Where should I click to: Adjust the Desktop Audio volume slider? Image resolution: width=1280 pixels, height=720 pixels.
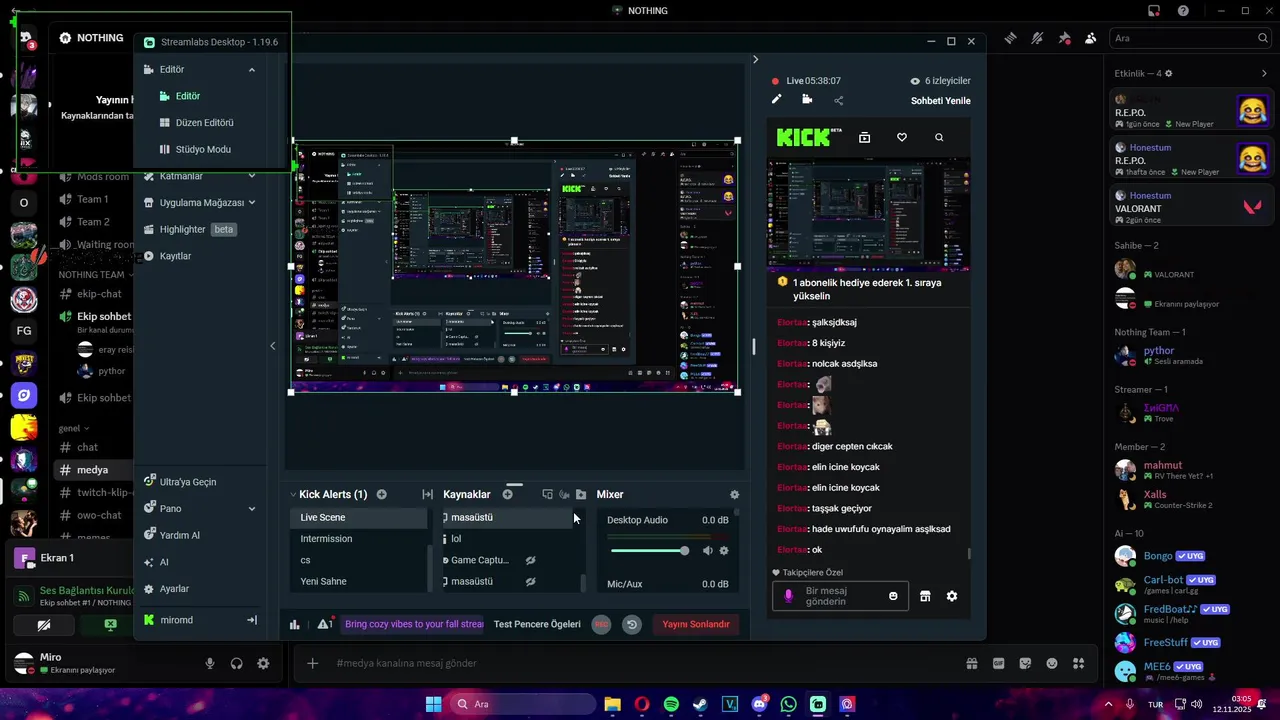click(x=648, y=551)
